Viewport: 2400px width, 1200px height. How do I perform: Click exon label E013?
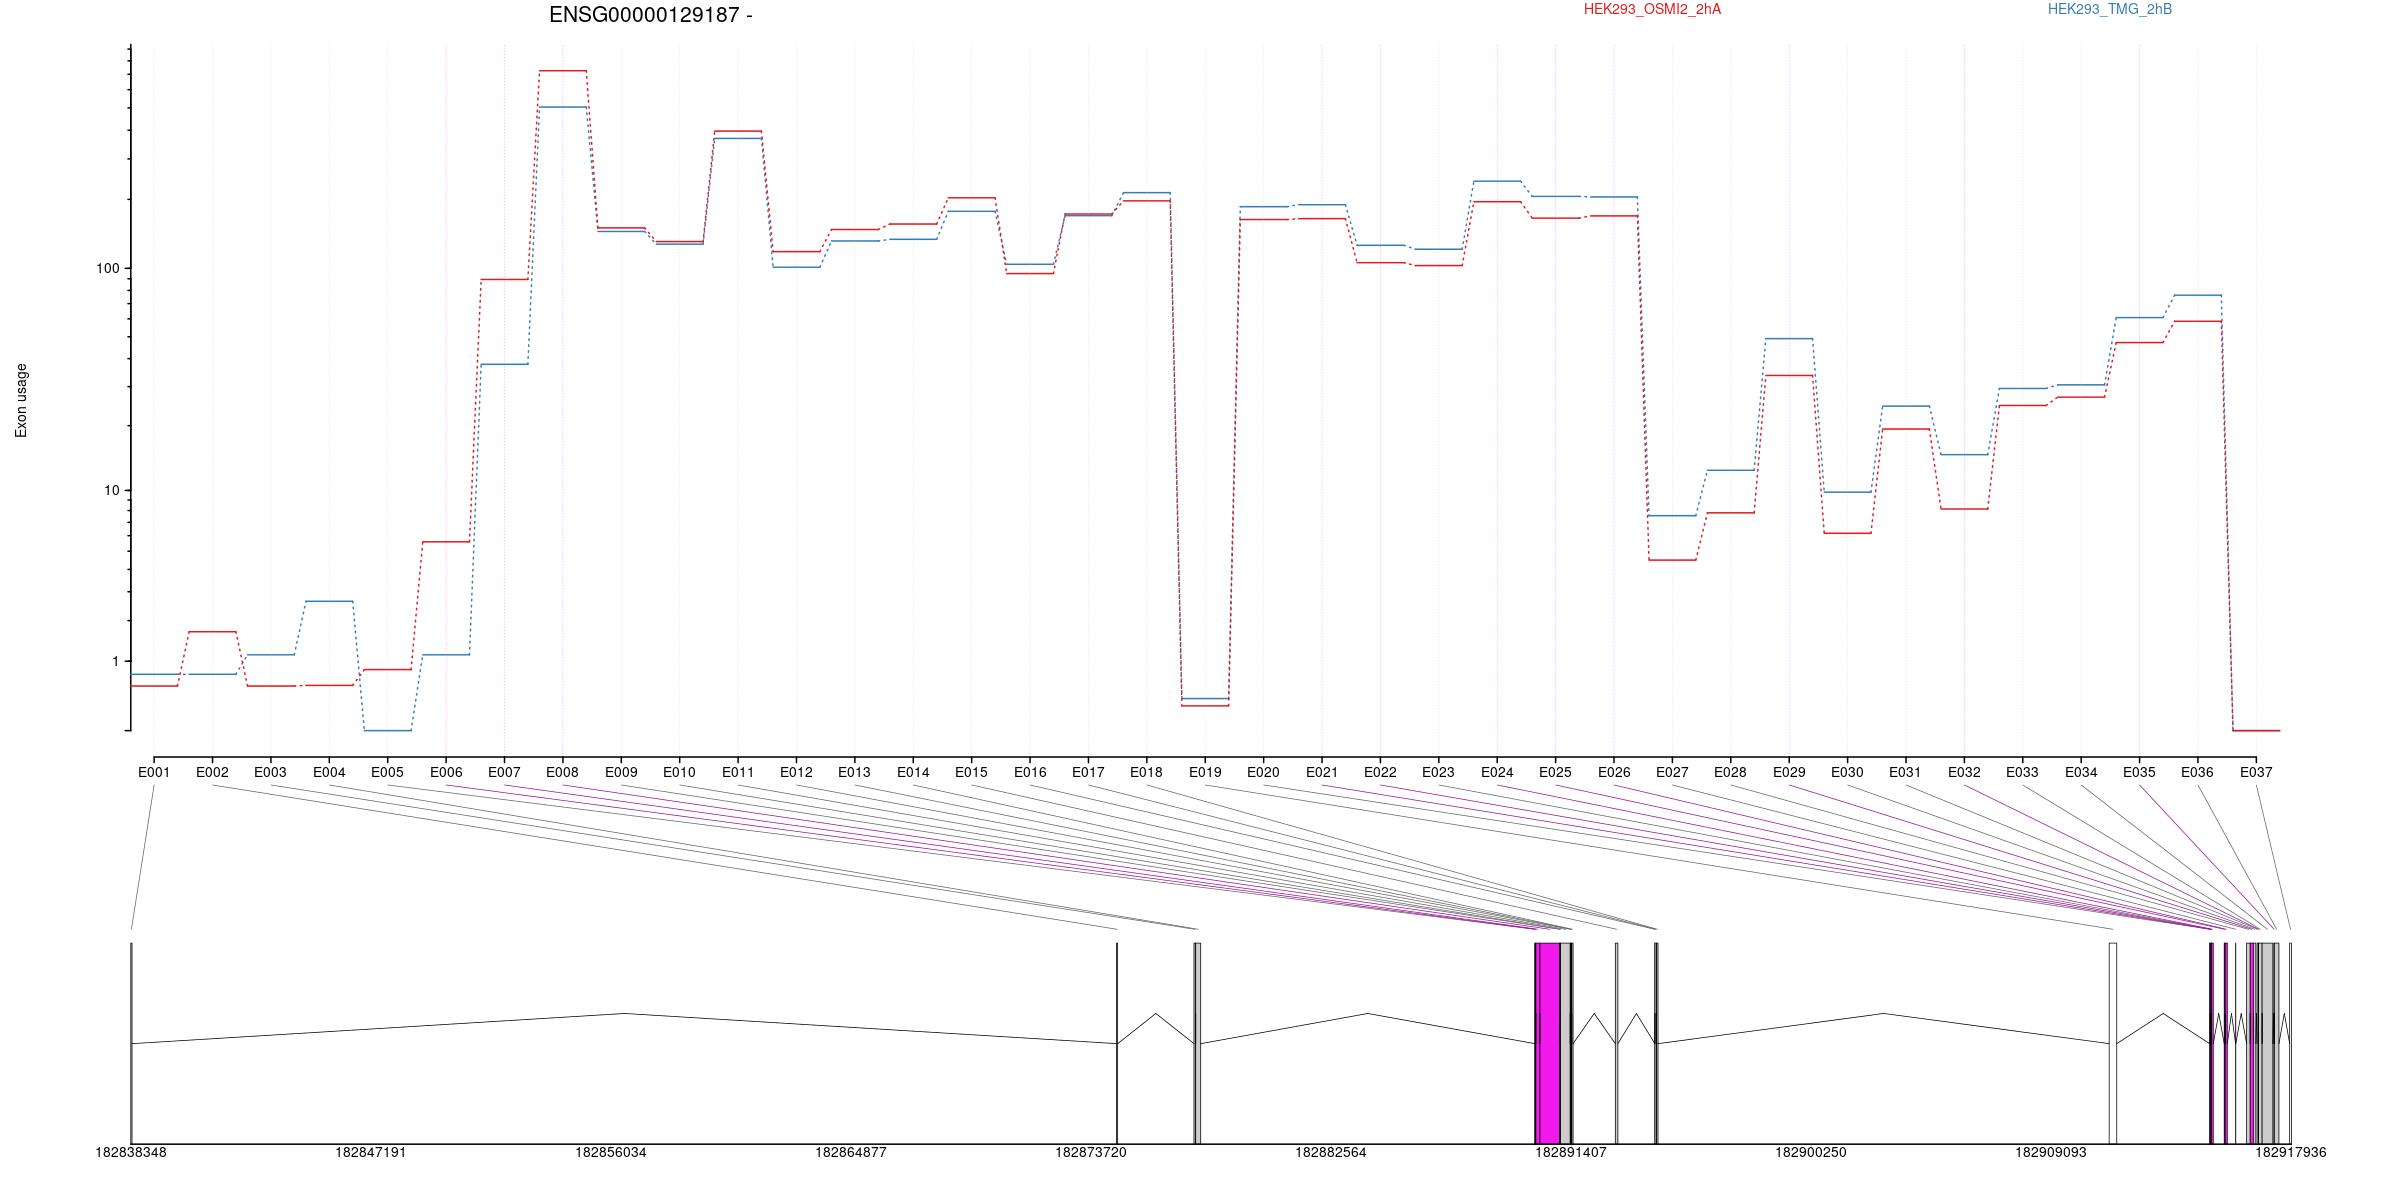[854, 772]
